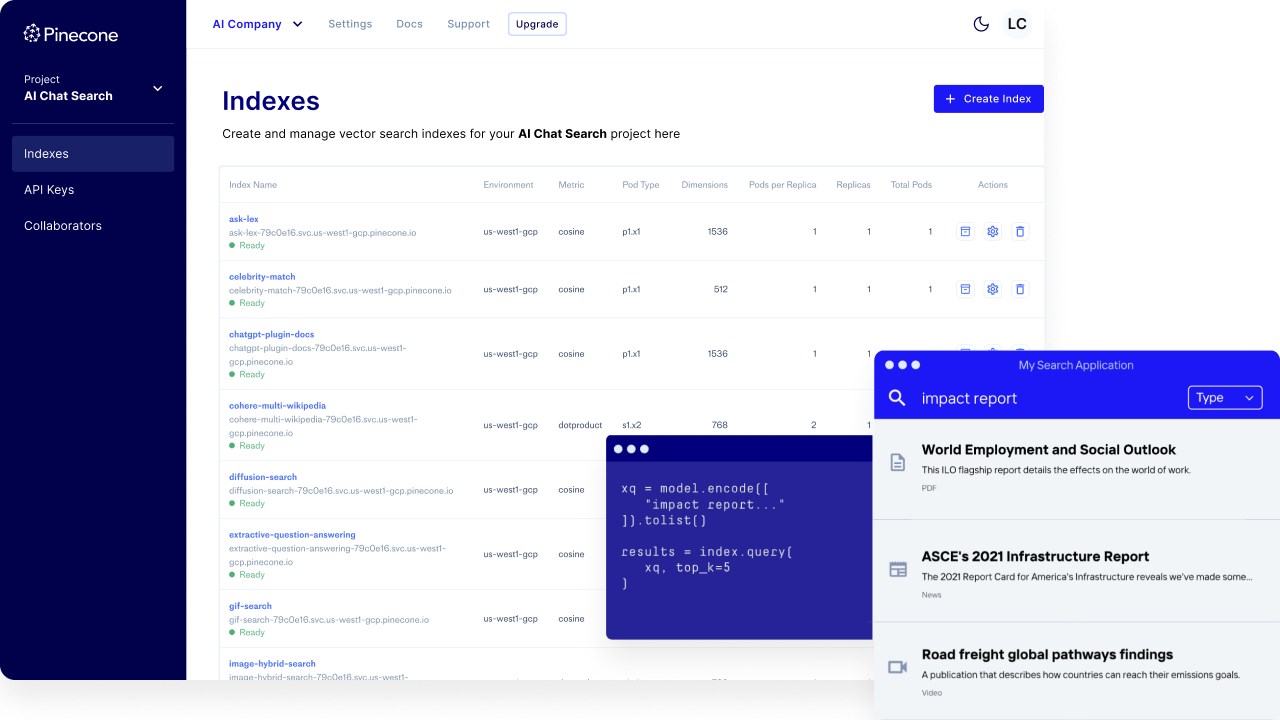Toggle dark mode with the moon icon
The height and width of the screenshot is (720, 1280).
[981, 24]
